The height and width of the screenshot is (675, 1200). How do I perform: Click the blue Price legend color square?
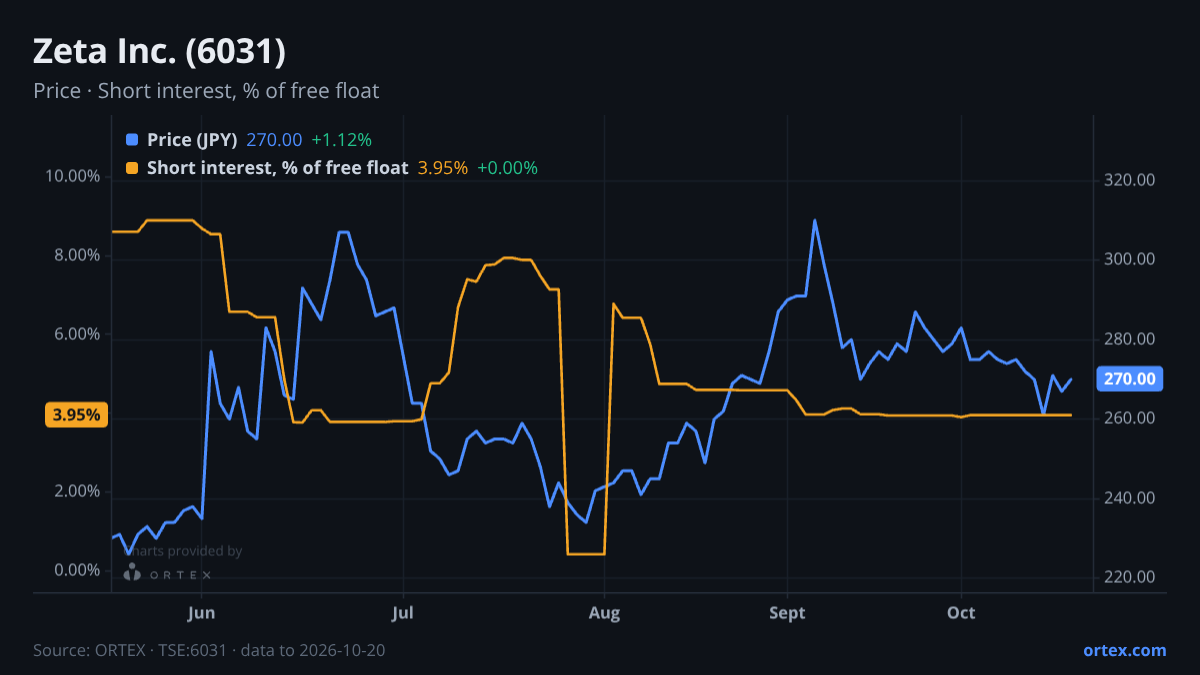[133, 140]
